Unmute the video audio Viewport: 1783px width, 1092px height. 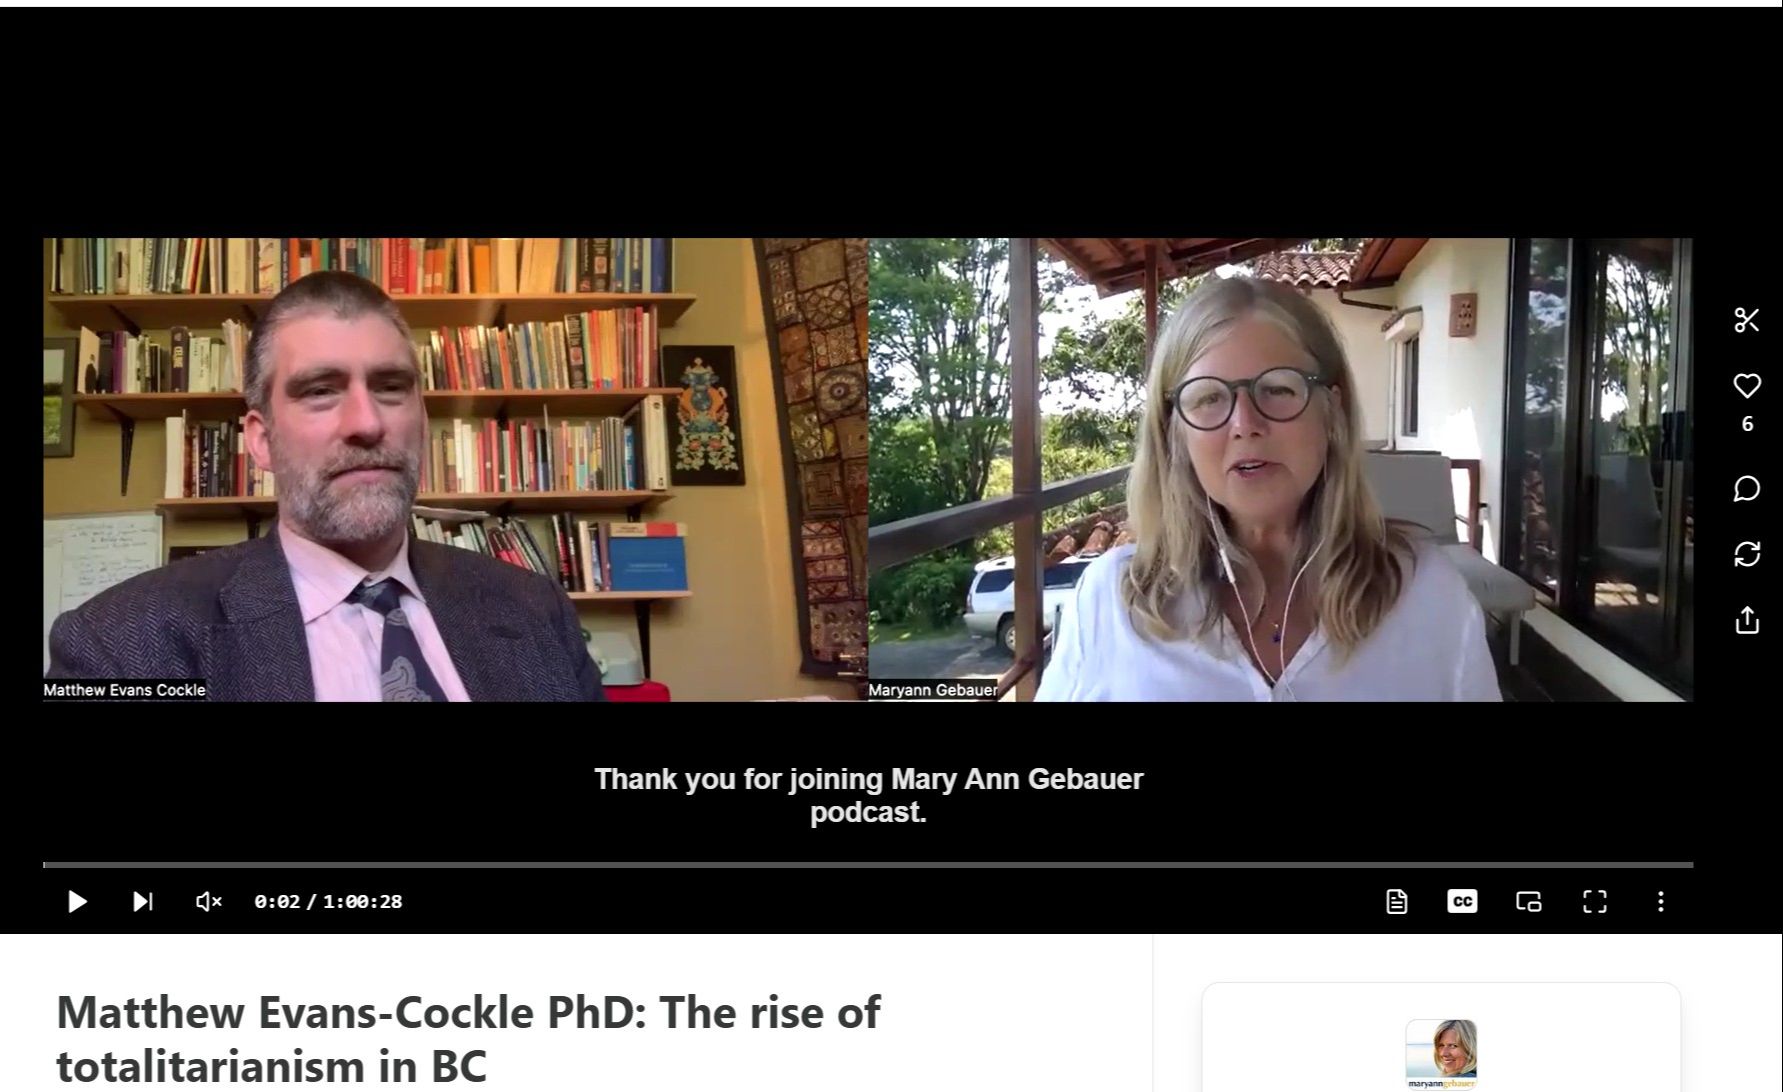click(x=208, y=901)
